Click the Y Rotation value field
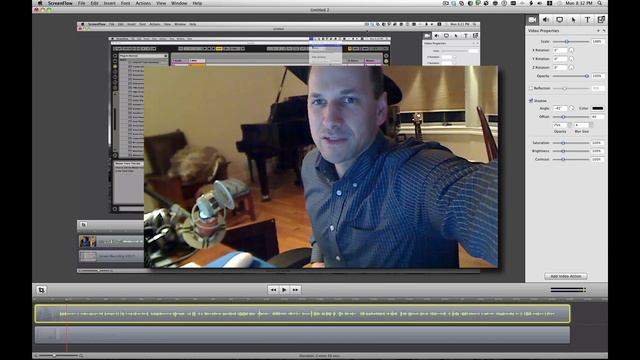 [560, 59]
